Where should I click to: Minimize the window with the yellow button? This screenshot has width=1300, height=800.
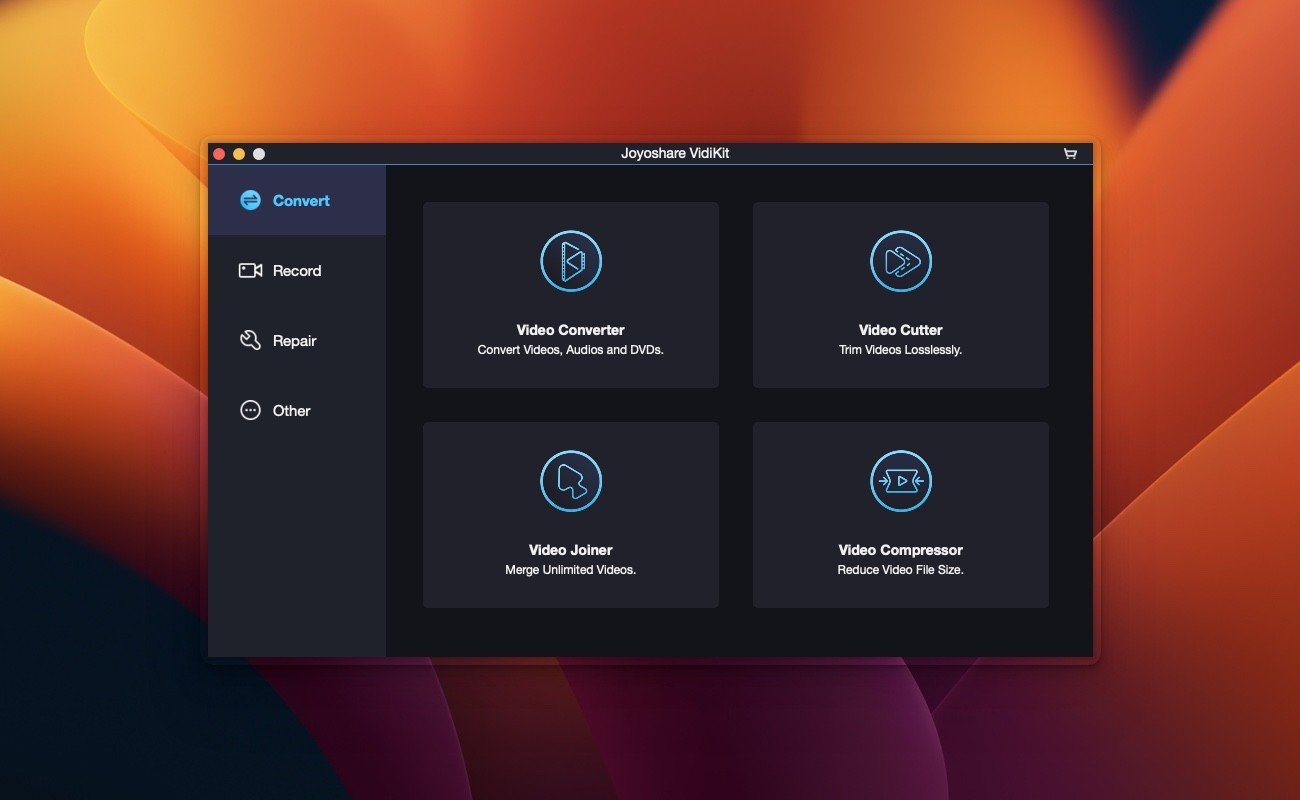tap(239, 154)
